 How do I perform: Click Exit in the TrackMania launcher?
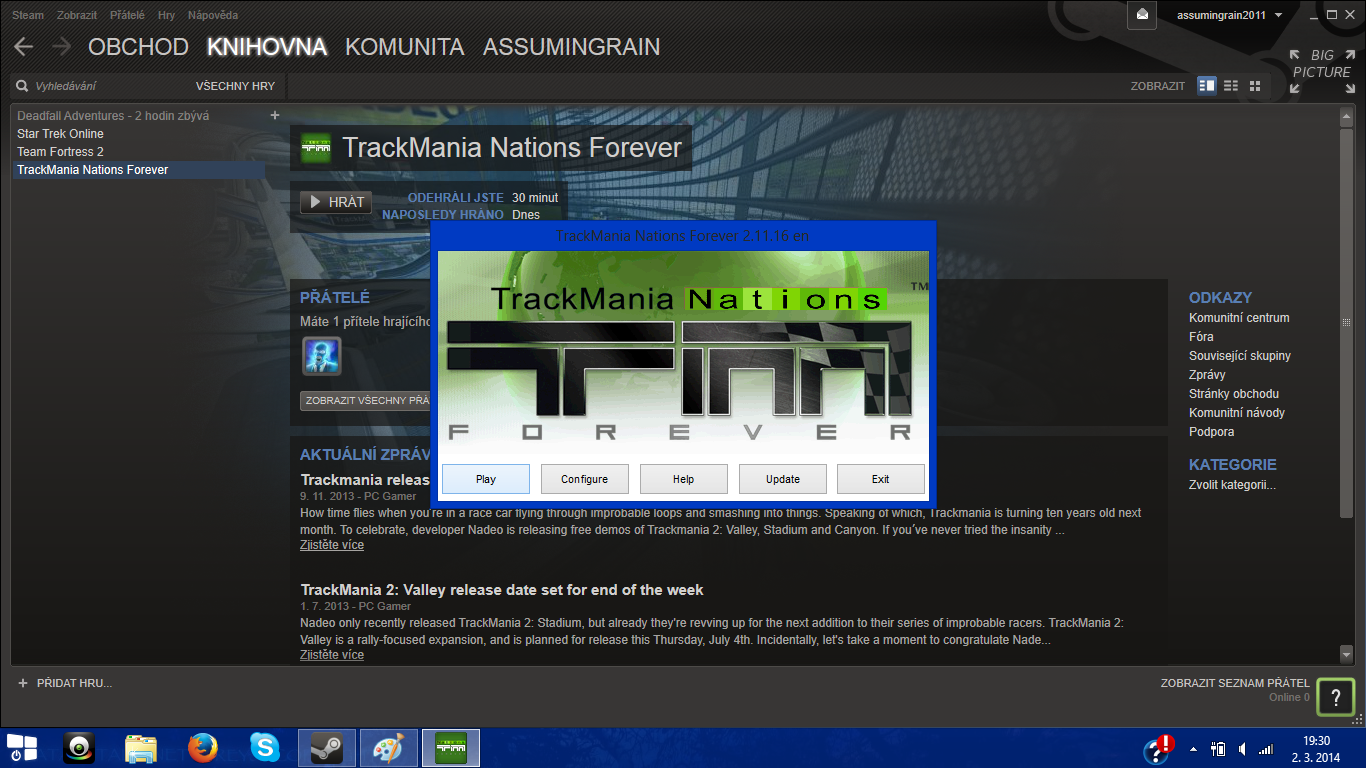(x=881, y=479)
